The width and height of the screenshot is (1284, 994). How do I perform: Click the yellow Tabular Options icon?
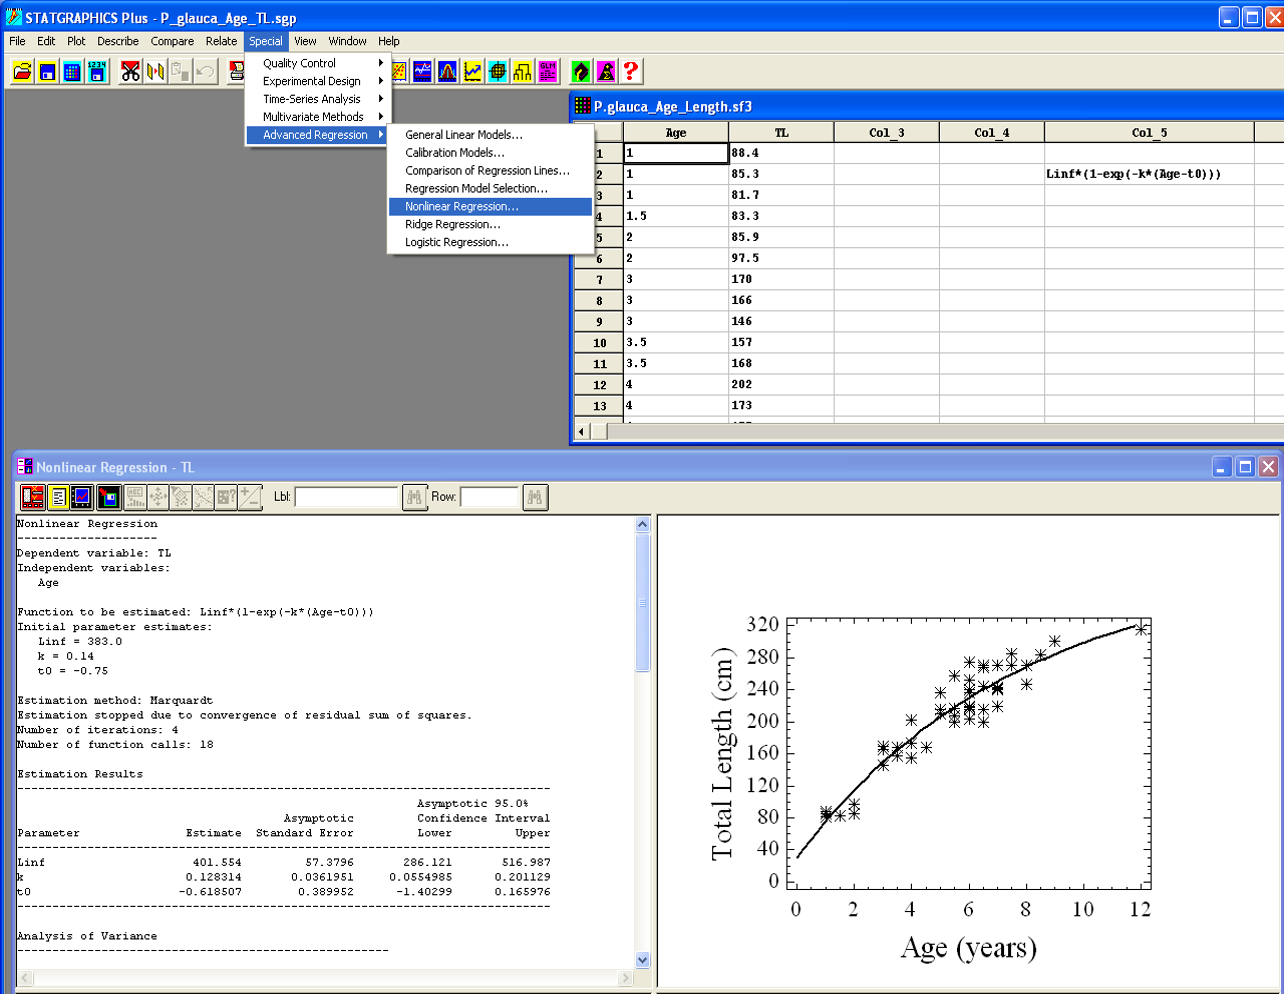[58, 497]
